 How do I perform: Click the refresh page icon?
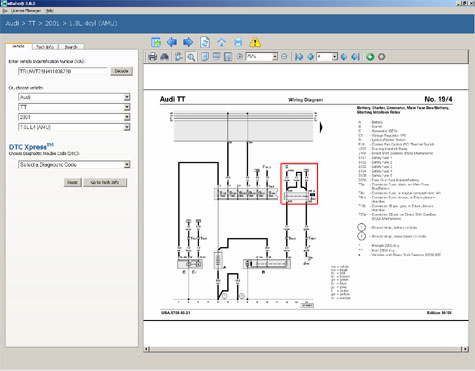coord(205,42)
